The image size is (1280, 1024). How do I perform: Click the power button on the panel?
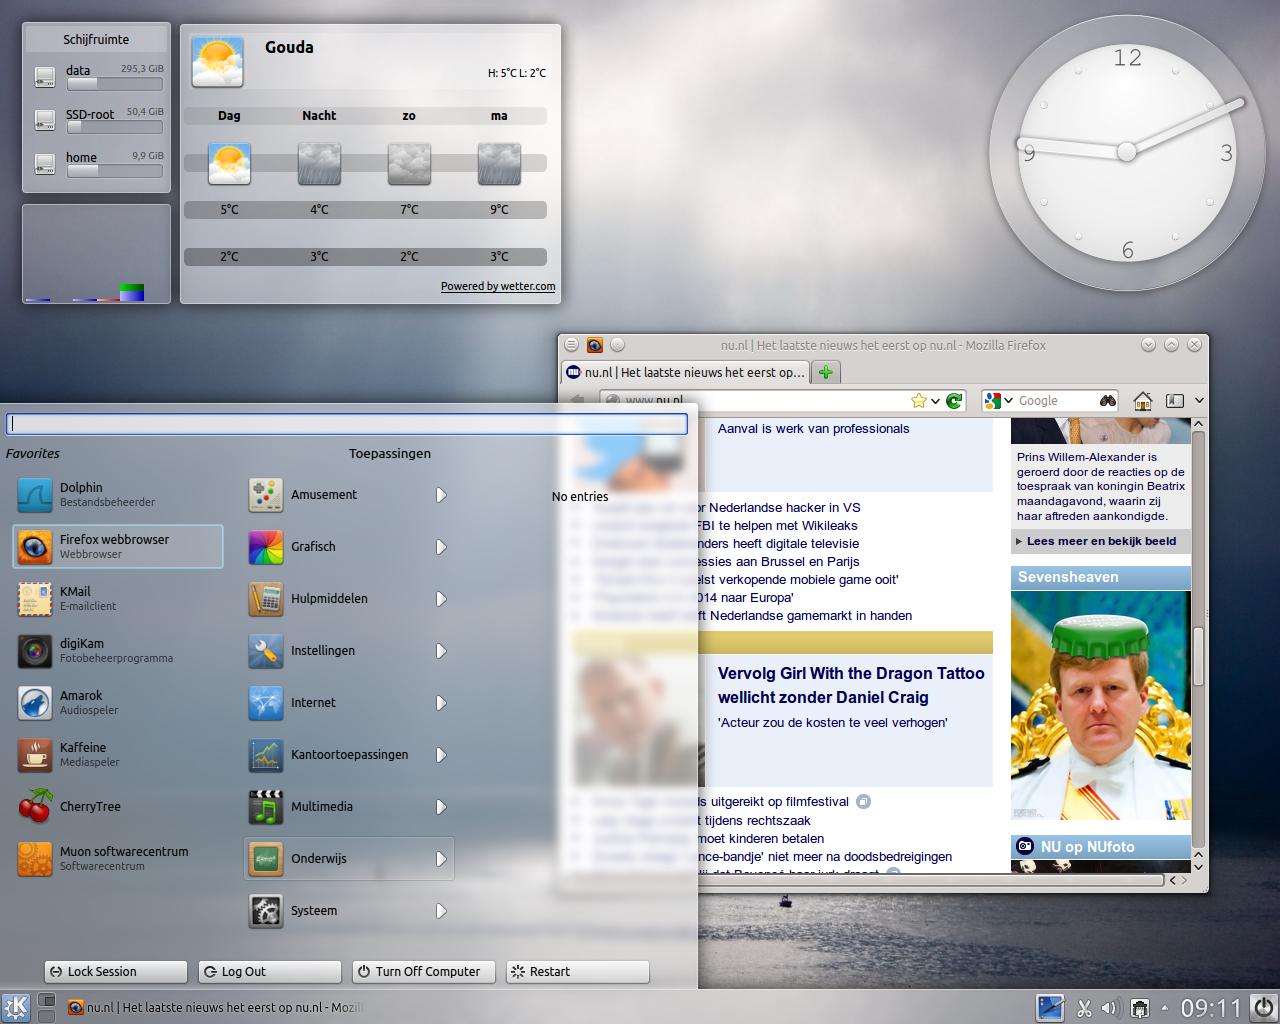point(1263,1007)
